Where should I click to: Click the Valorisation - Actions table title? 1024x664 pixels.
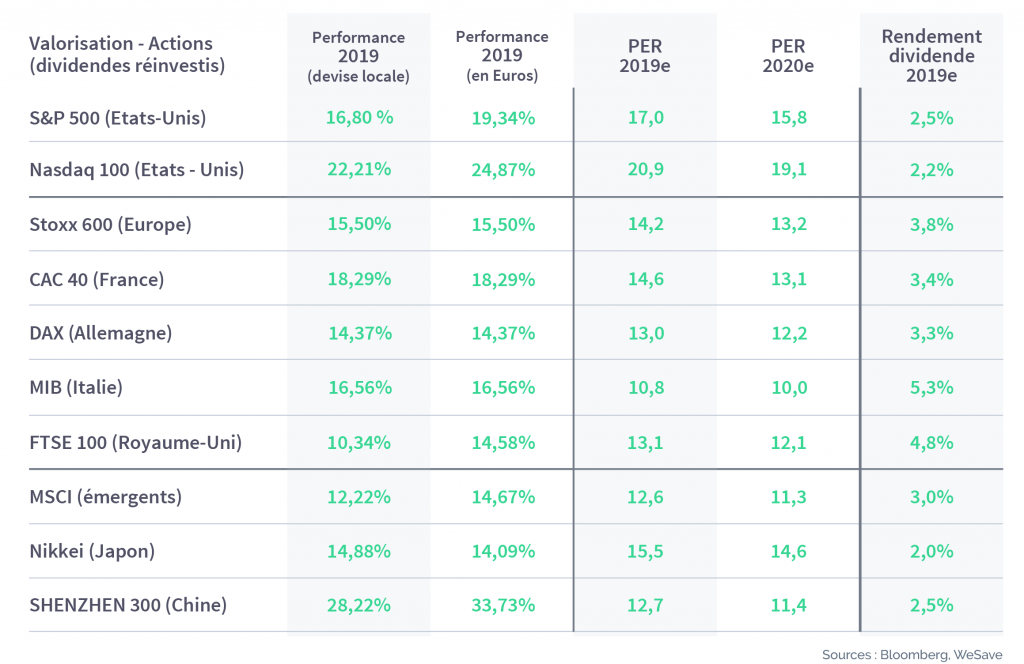tap(127, 54)
